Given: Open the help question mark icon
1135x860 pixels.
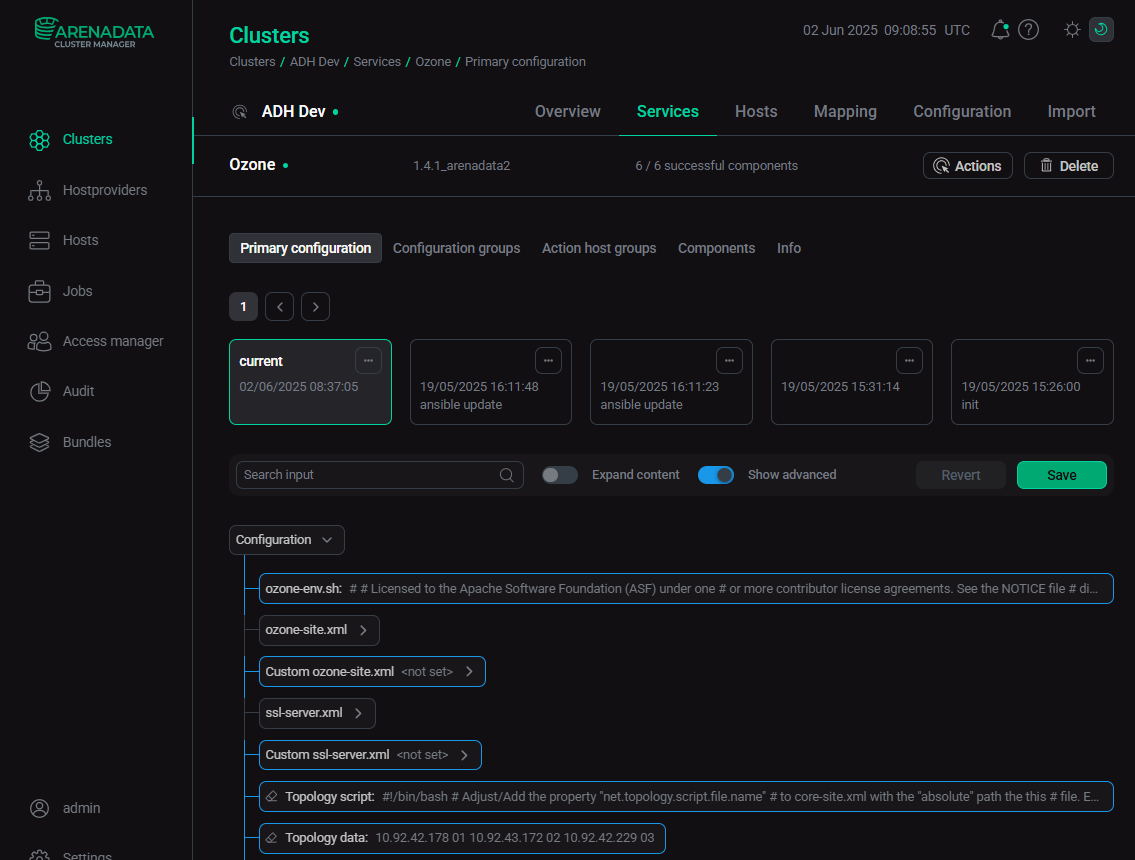Looking at the screenshot, I should [1028, 30].
